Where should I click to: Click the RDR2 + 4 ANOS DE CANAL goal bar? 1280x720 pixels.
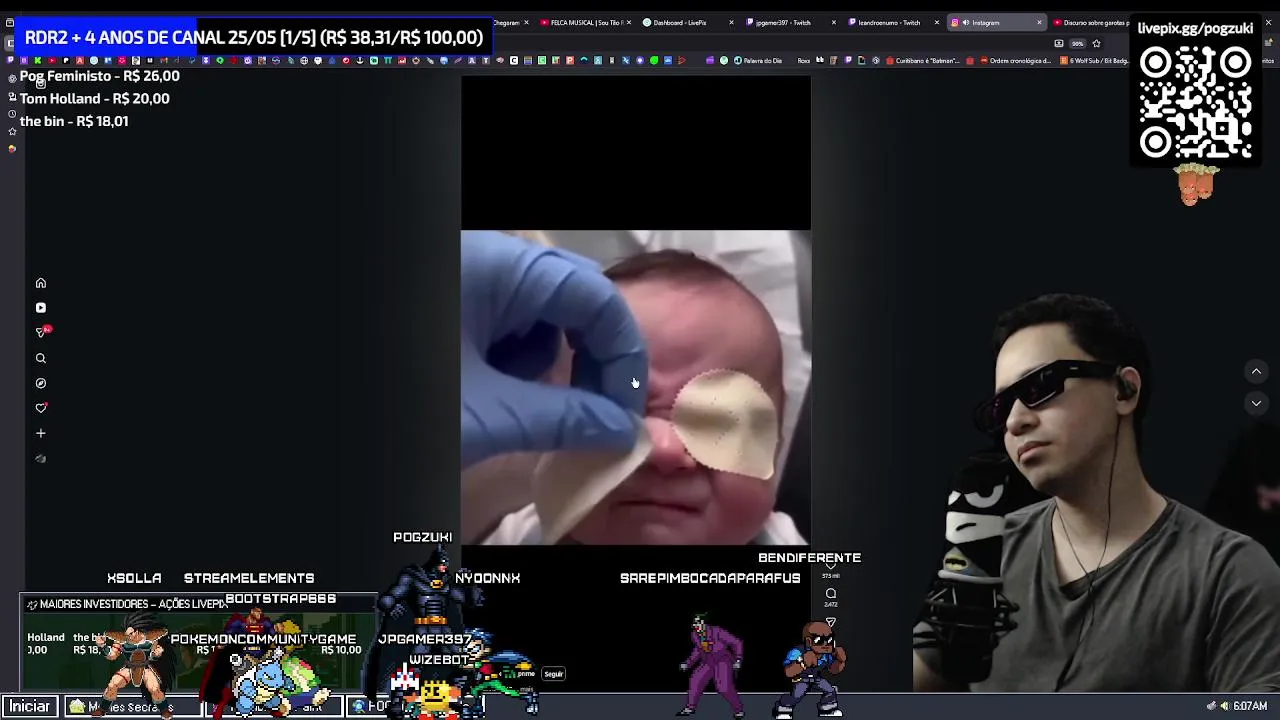(254, 38)
